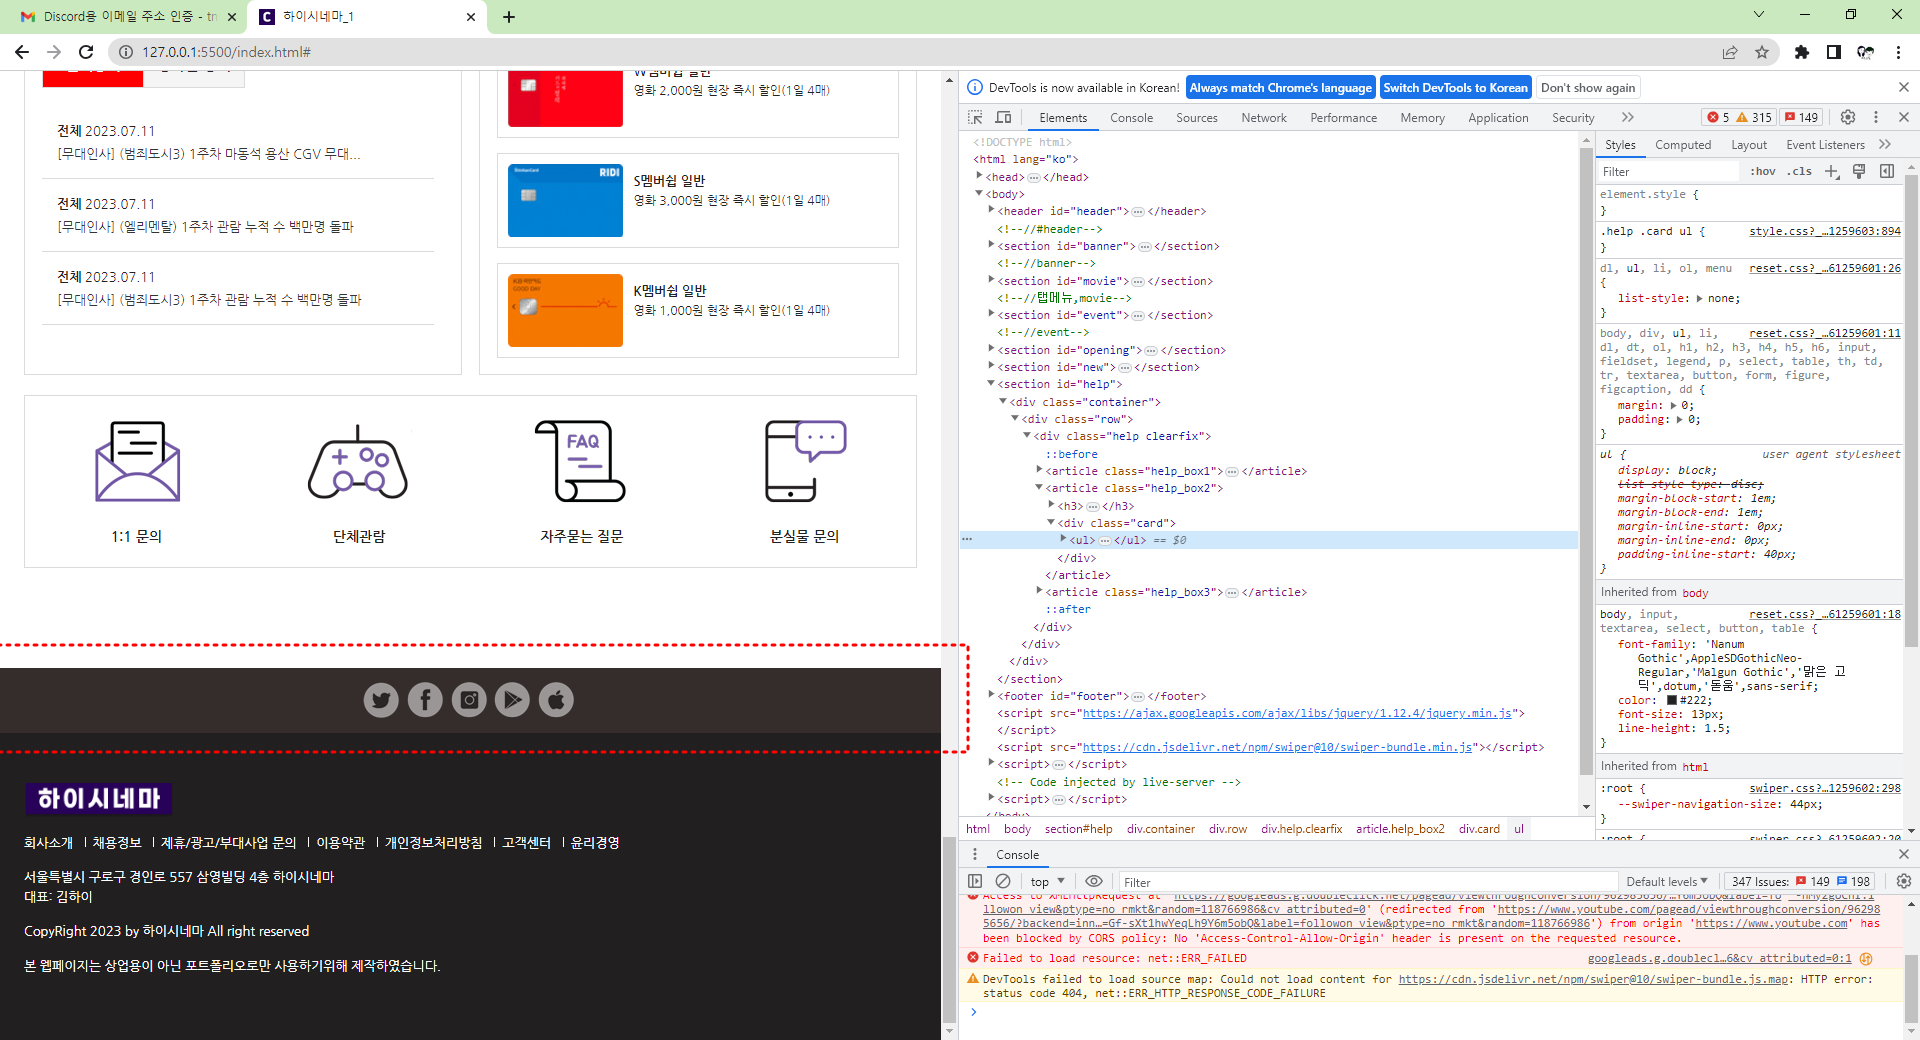Click the Instagram icon in the footer

[469, 700]
